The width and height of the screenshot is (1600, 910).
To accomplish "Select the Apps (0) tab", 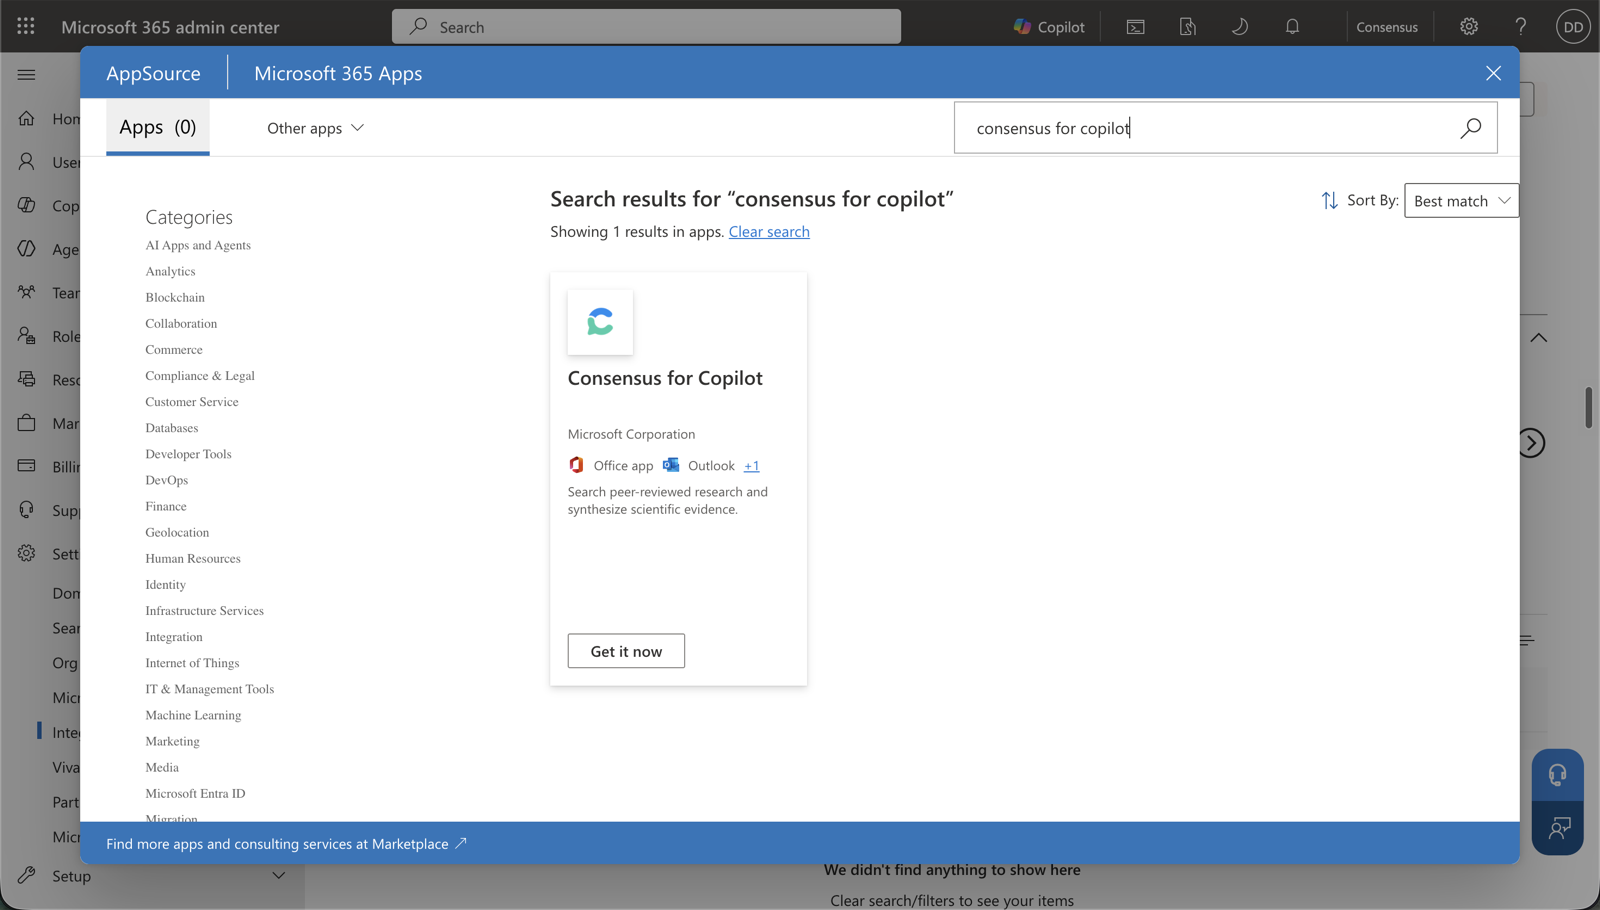I will pyautogui.click(x=158, y=127).
